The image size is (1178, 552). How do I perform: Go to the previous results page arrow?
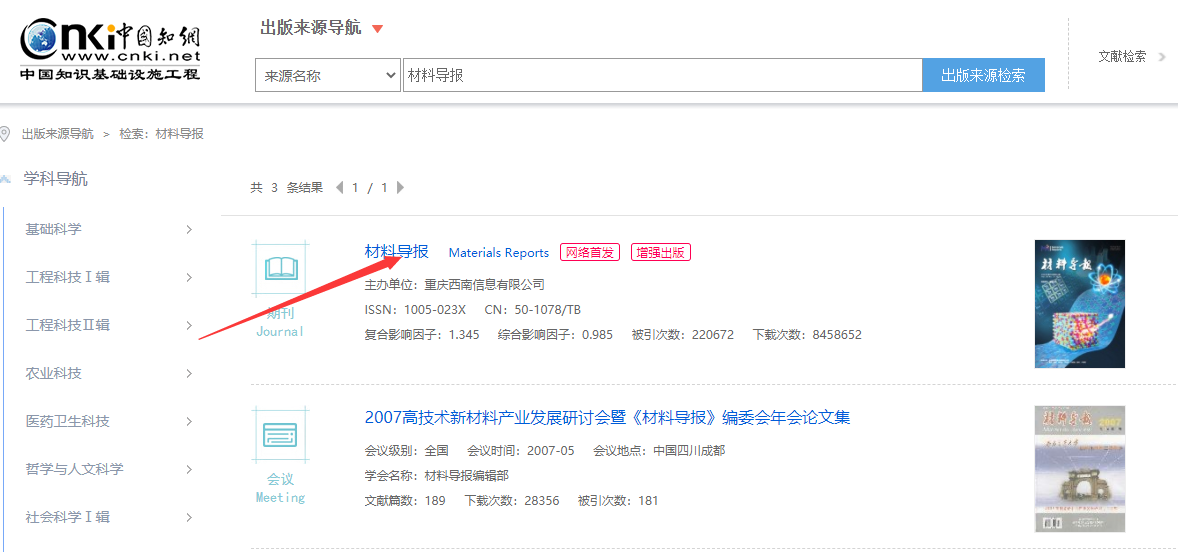point(339,188)
